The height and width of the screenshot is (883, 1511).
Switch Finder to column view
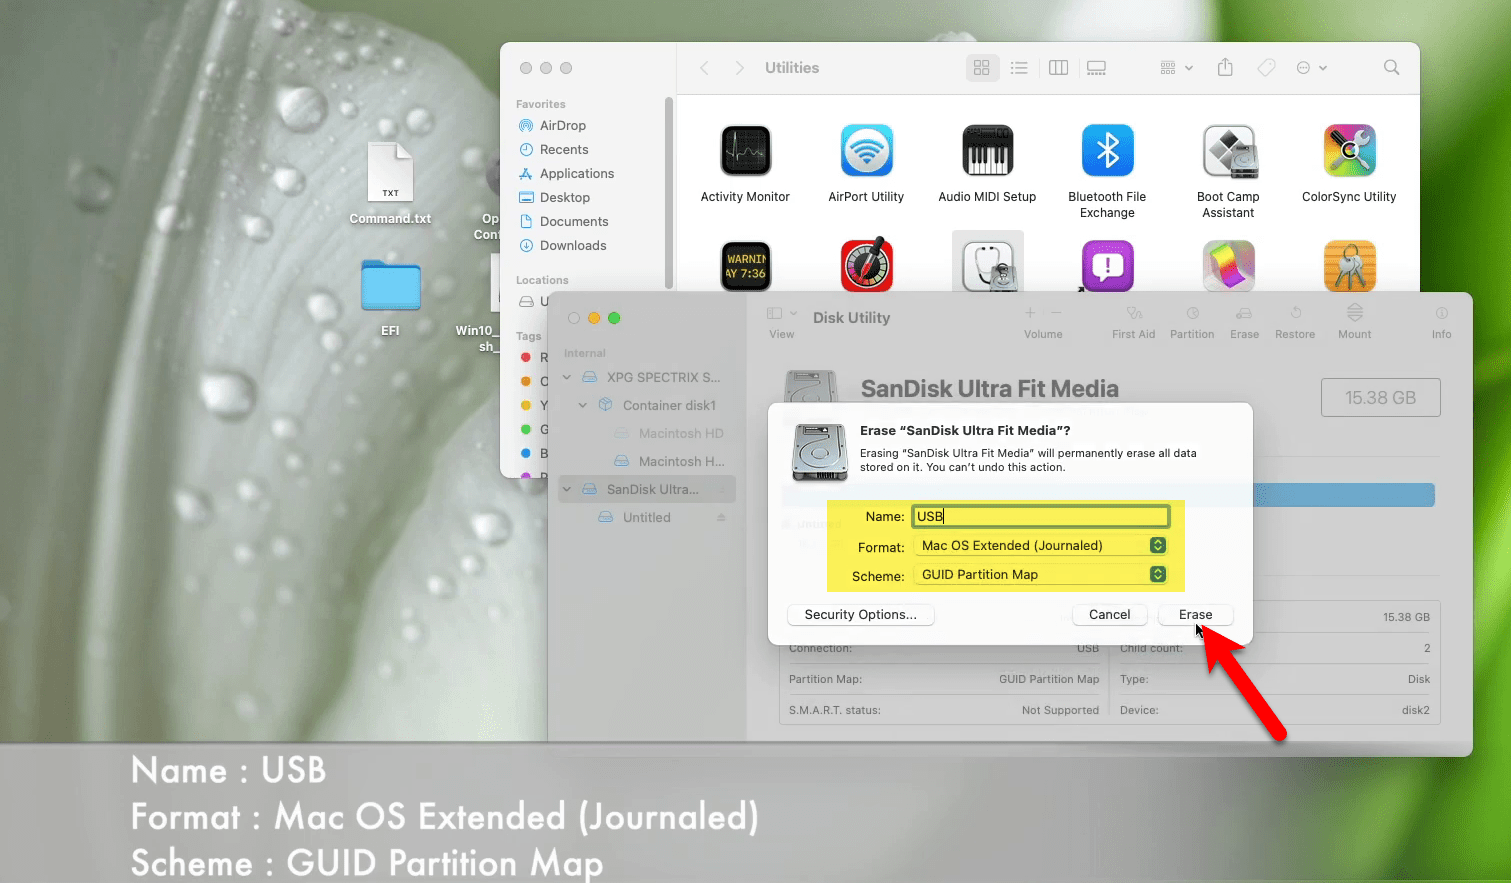coord(1059,68)
